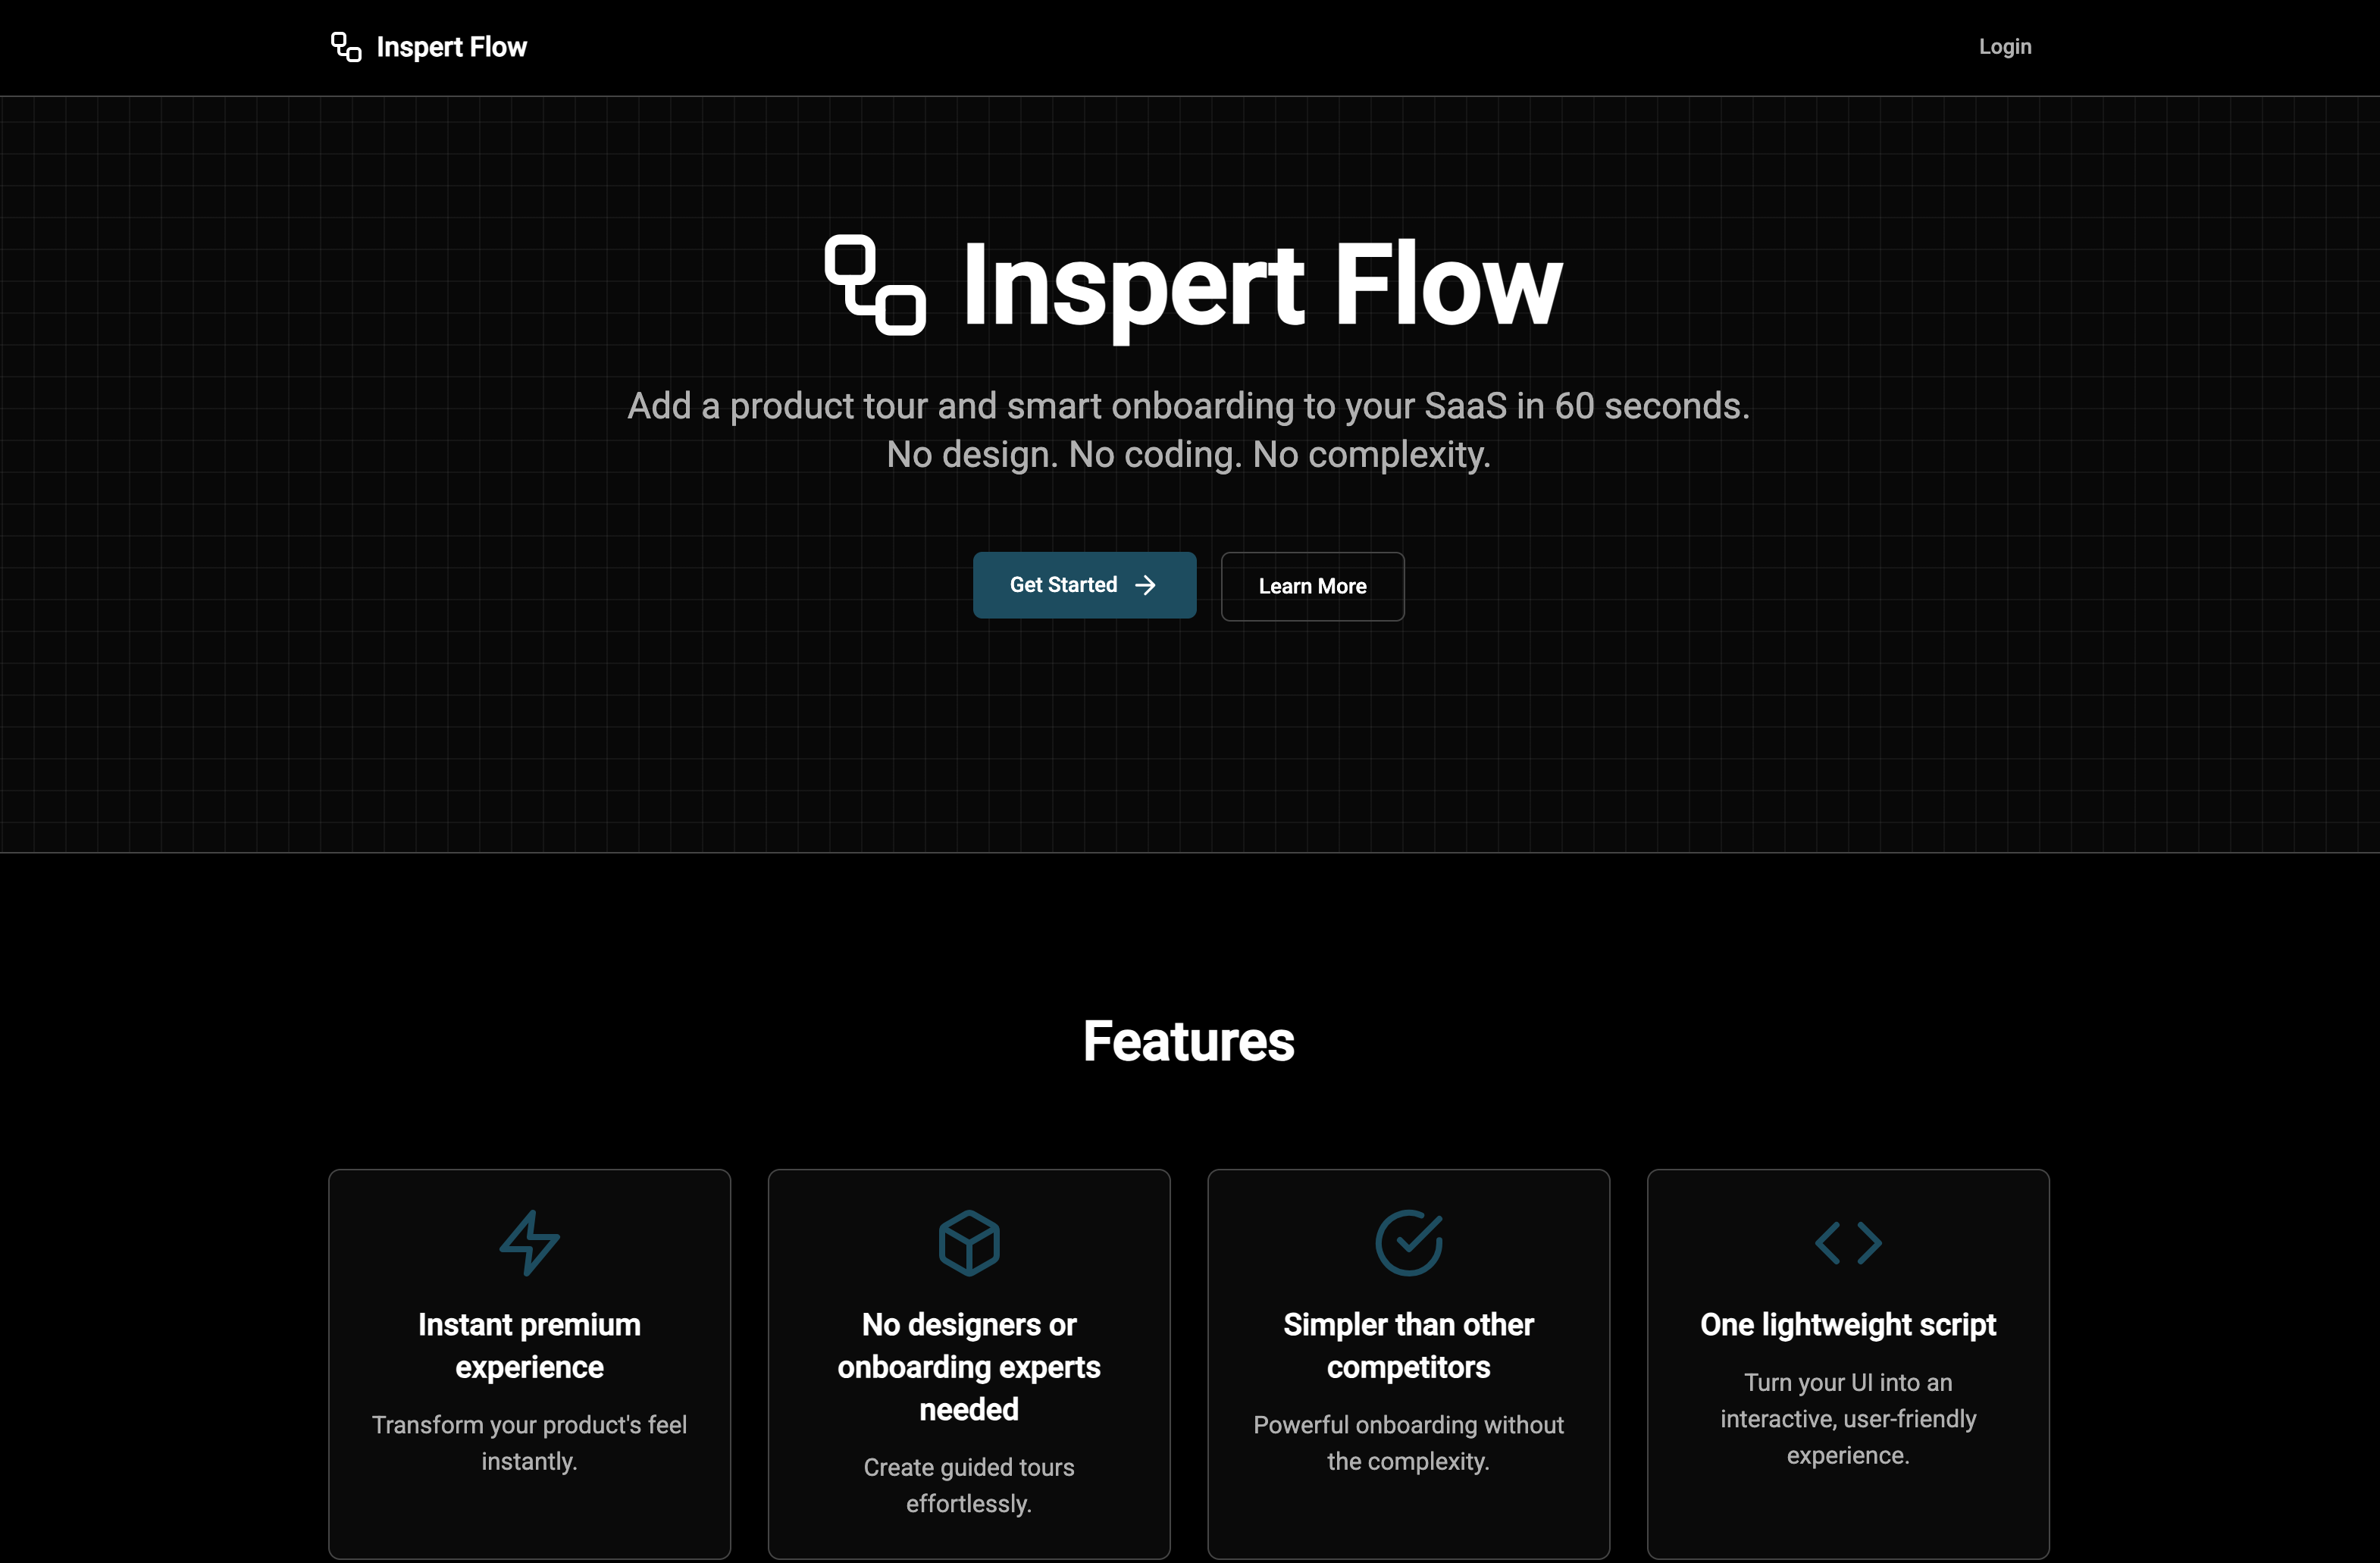Click the Inspert Flow logo icon in the navbar
Image resolution: width=2380 pixels, height=1563 pixels.
pyautogui.click(x=344, y=47)
